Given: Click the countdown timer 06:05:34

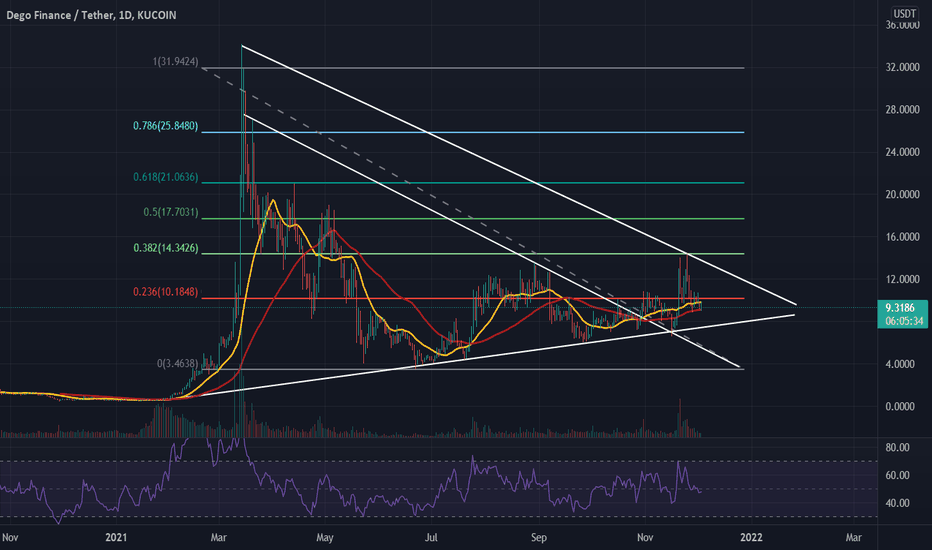Looking at the screenshot, I should (904, 321).
